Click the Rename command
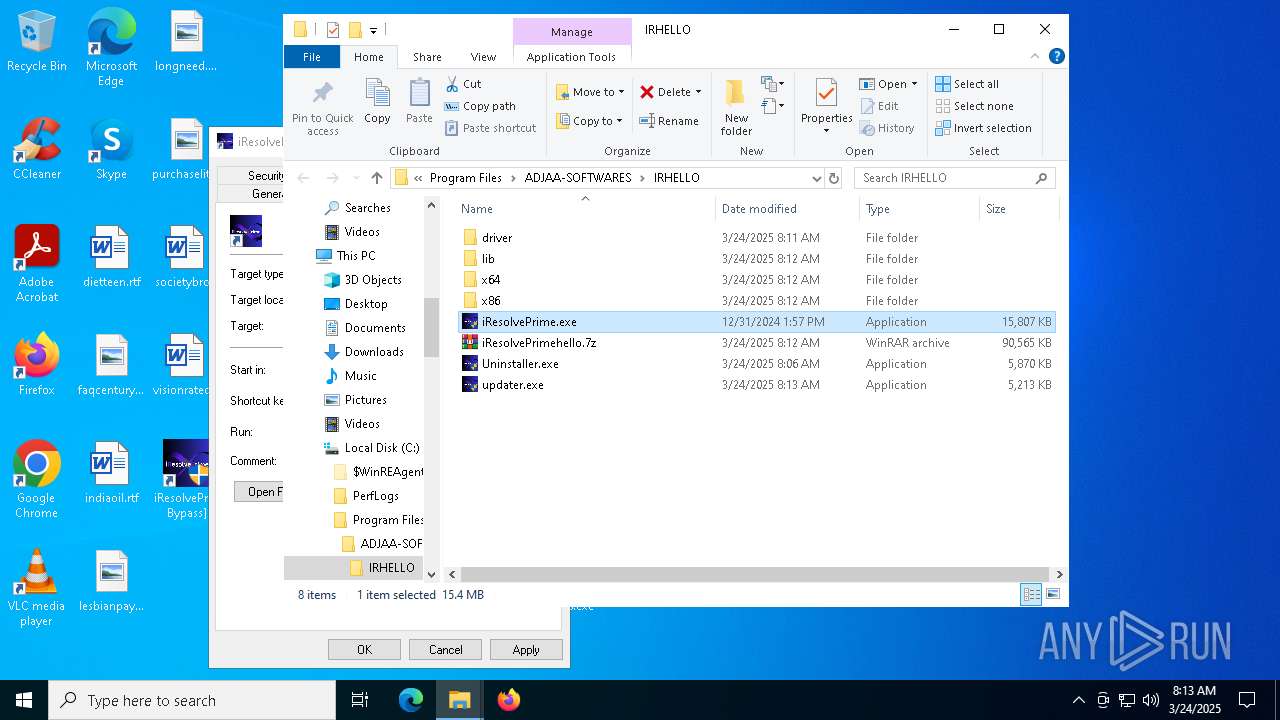1280x720 pixels. tap(669, 121)
